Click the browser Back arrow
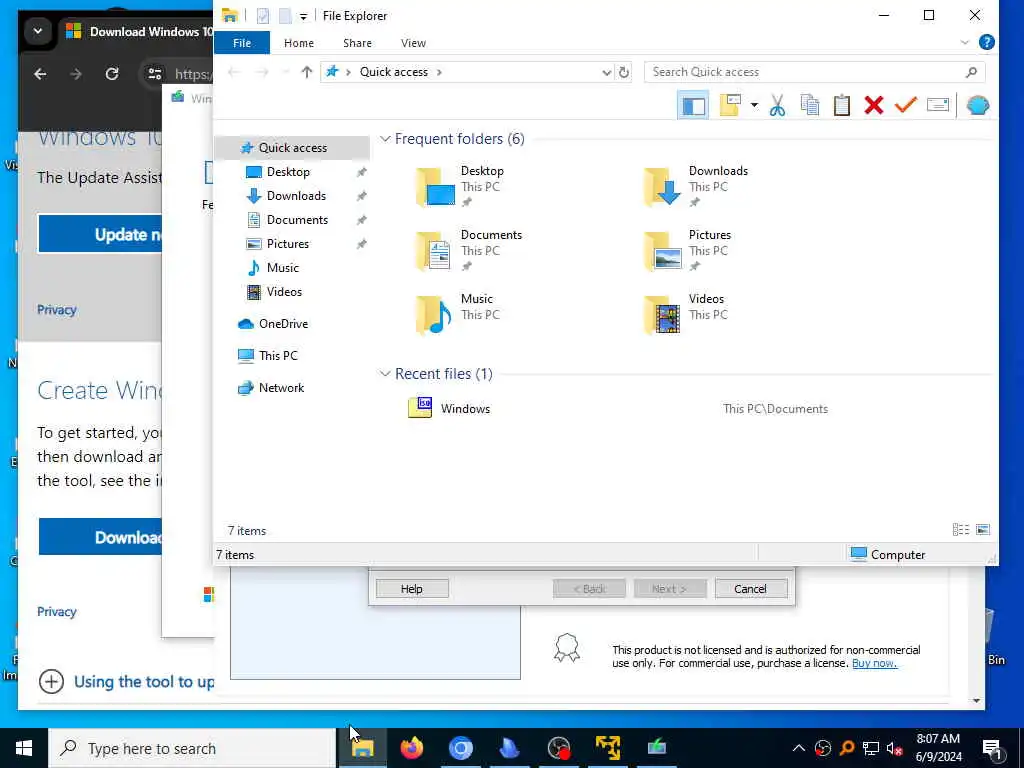1024x768 pixels. tap(40, 74)
